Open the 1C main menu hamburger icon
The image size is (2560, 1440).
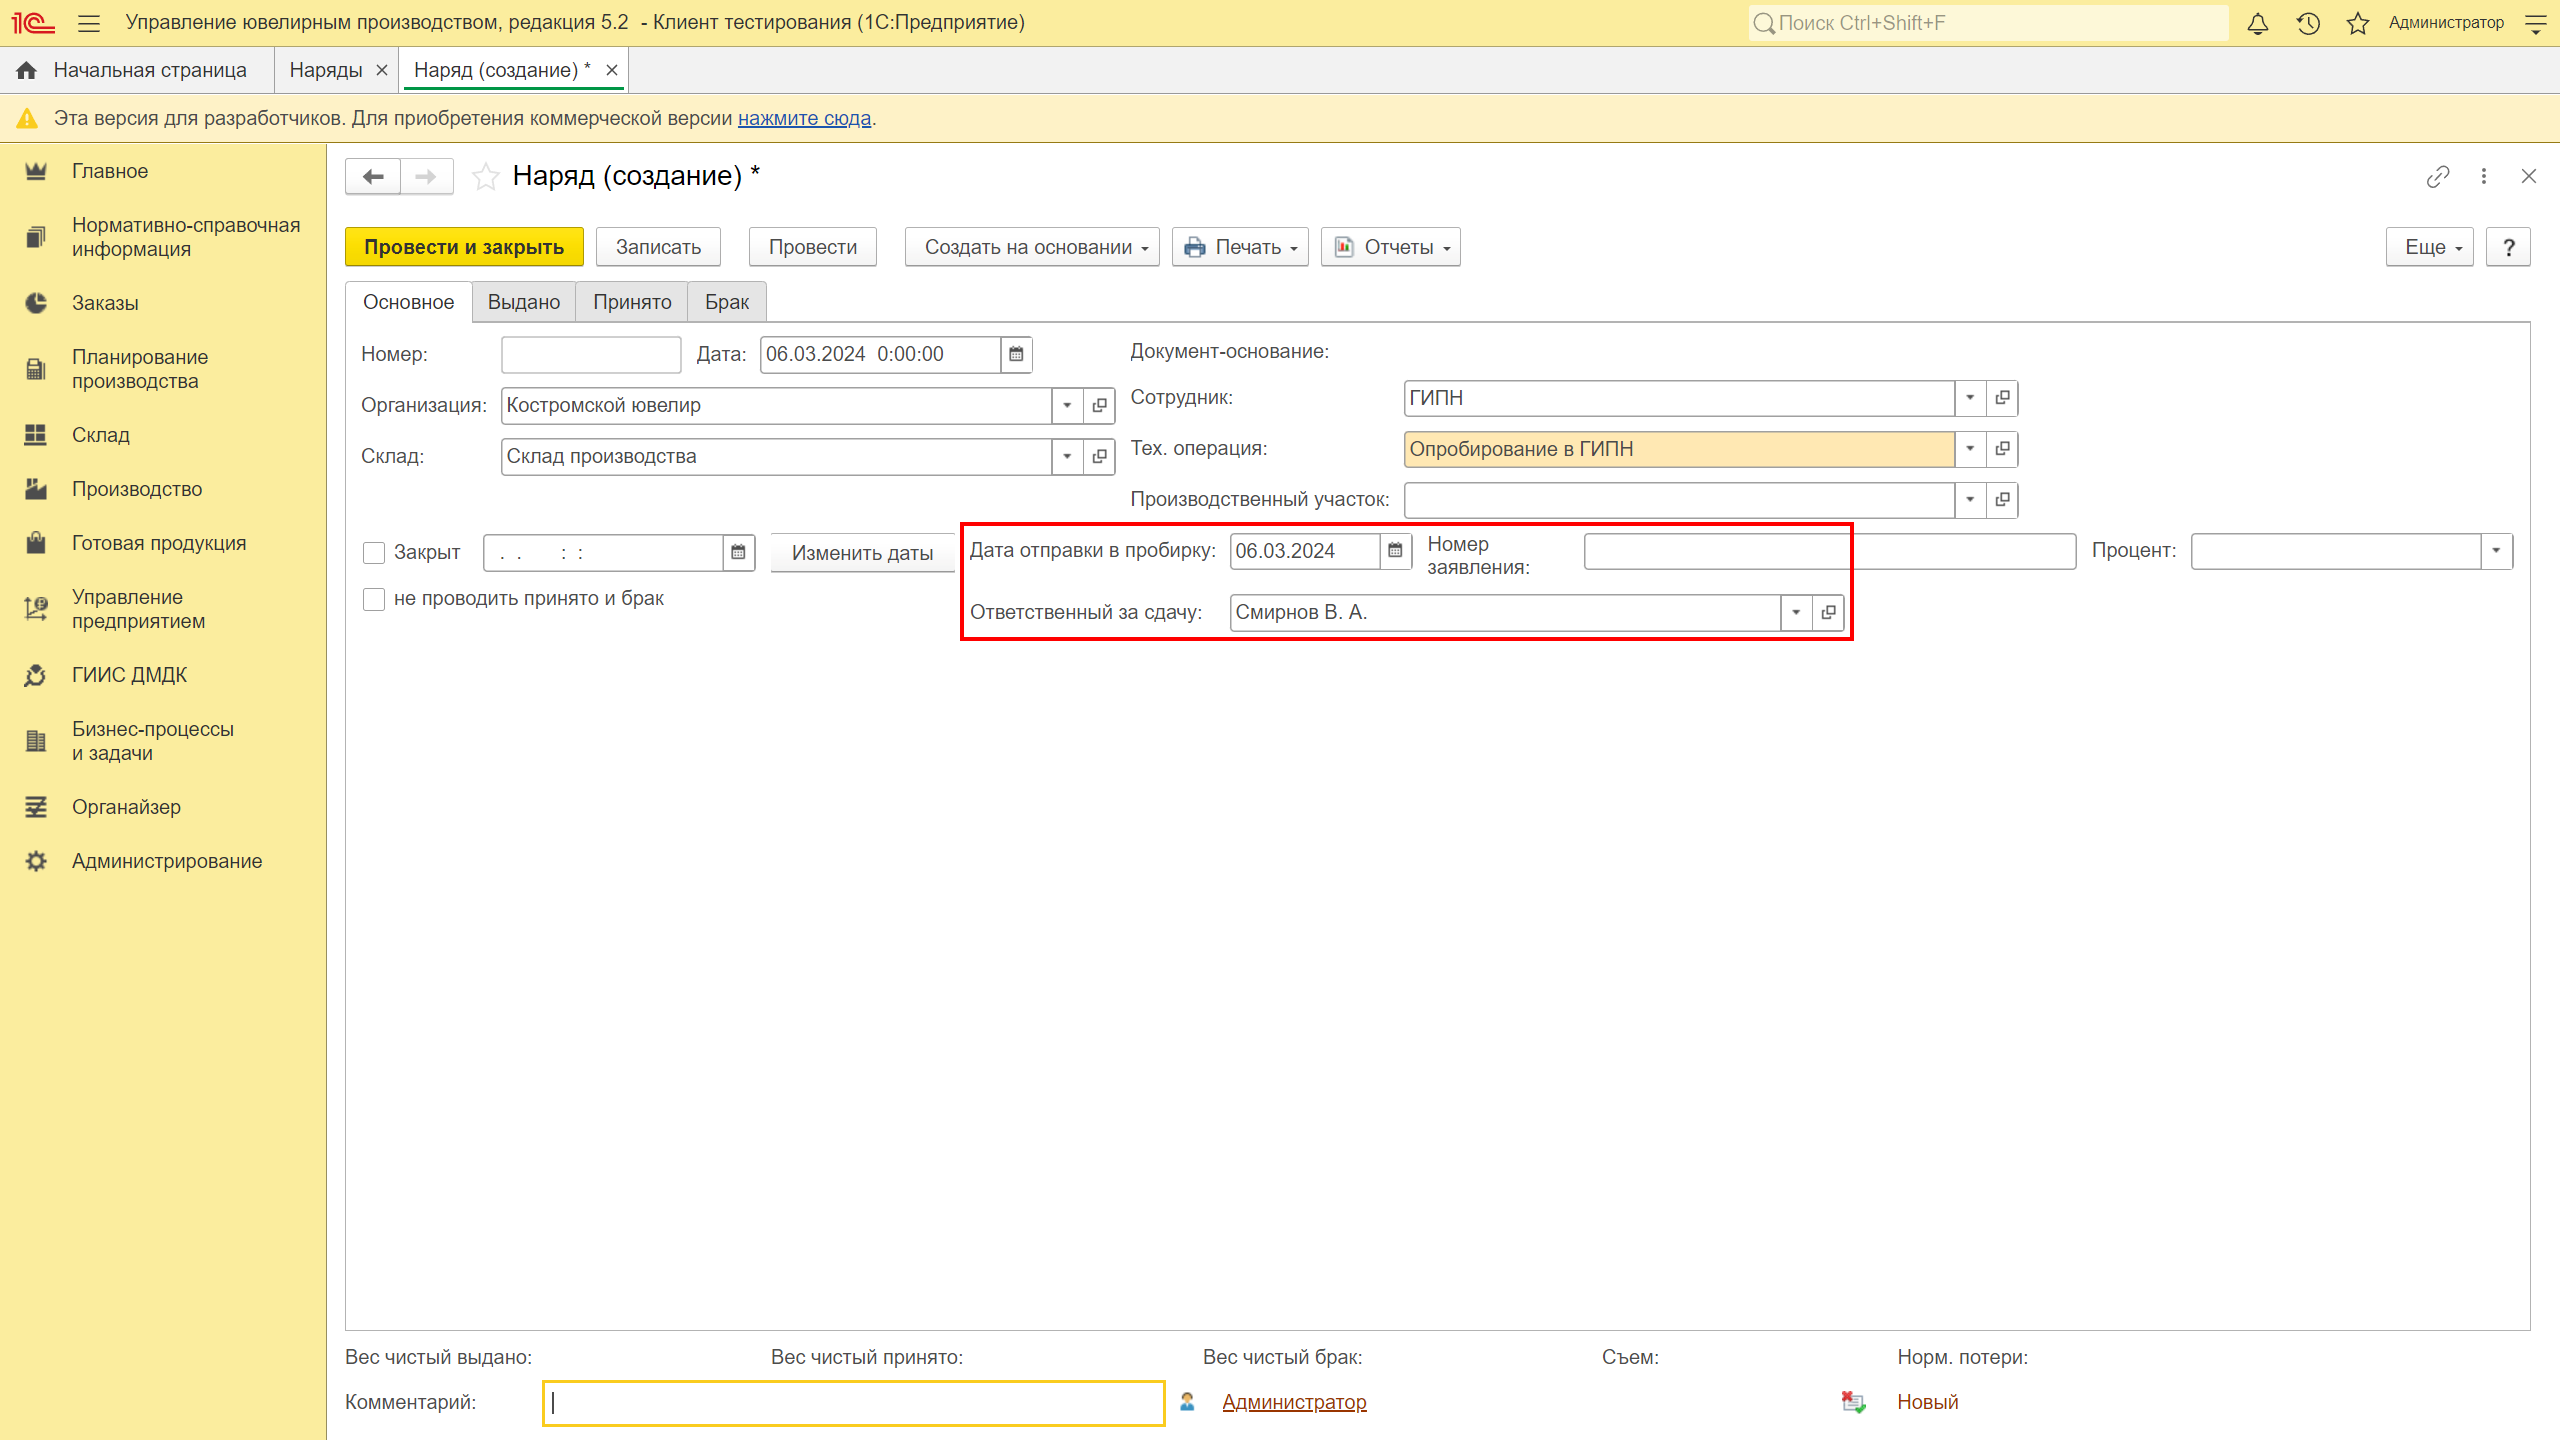89,23
